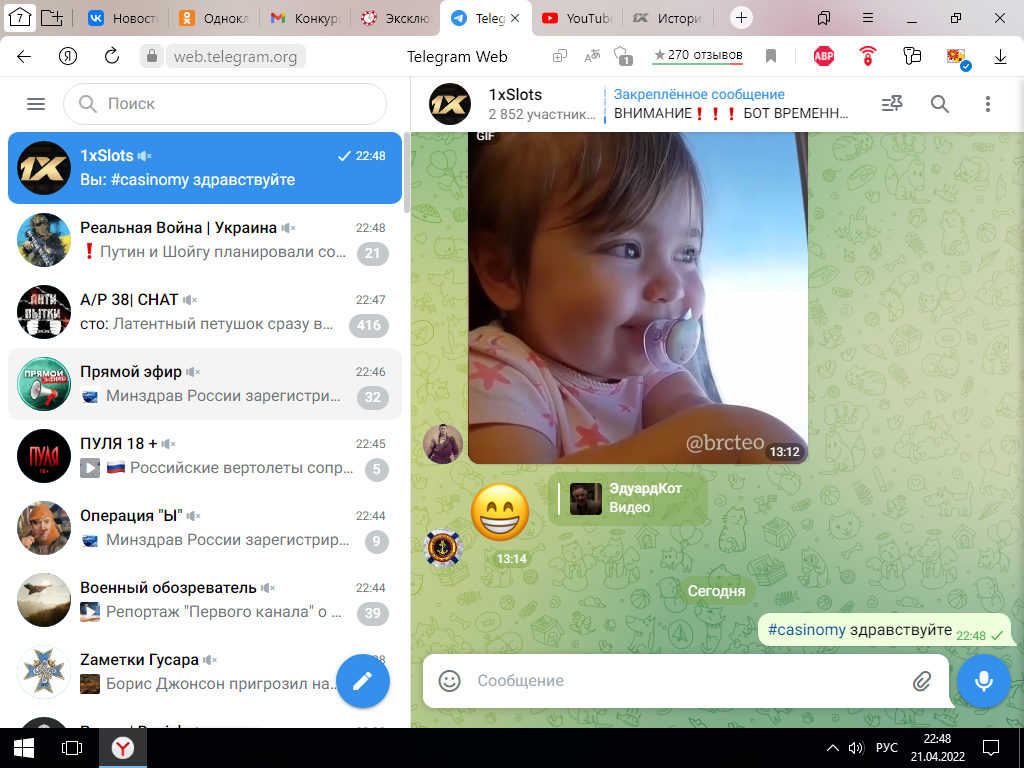This screenshot has height=768, width=1024.
Task: Click the AdBlock Plus extension icon
Action: [x=823, y=56]
